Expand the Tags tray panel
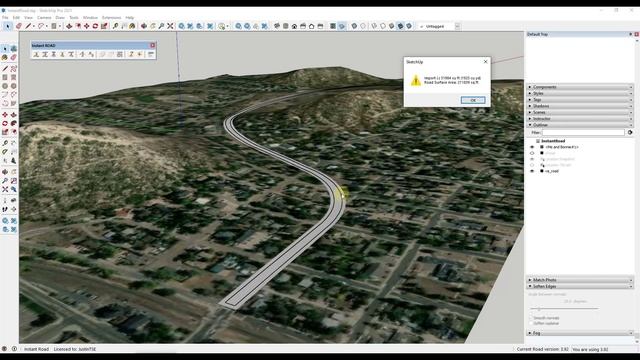Image resolution: width=640 pixels, height=360 pixels. 580,100
